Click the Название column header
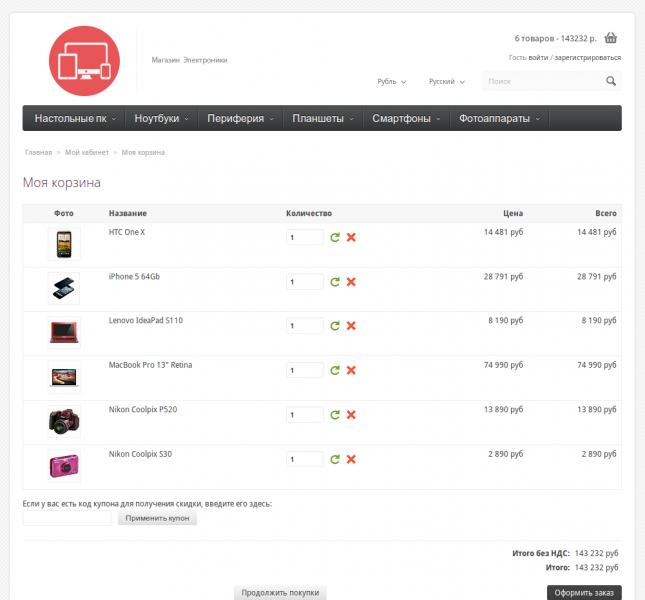 coord(128,213)
